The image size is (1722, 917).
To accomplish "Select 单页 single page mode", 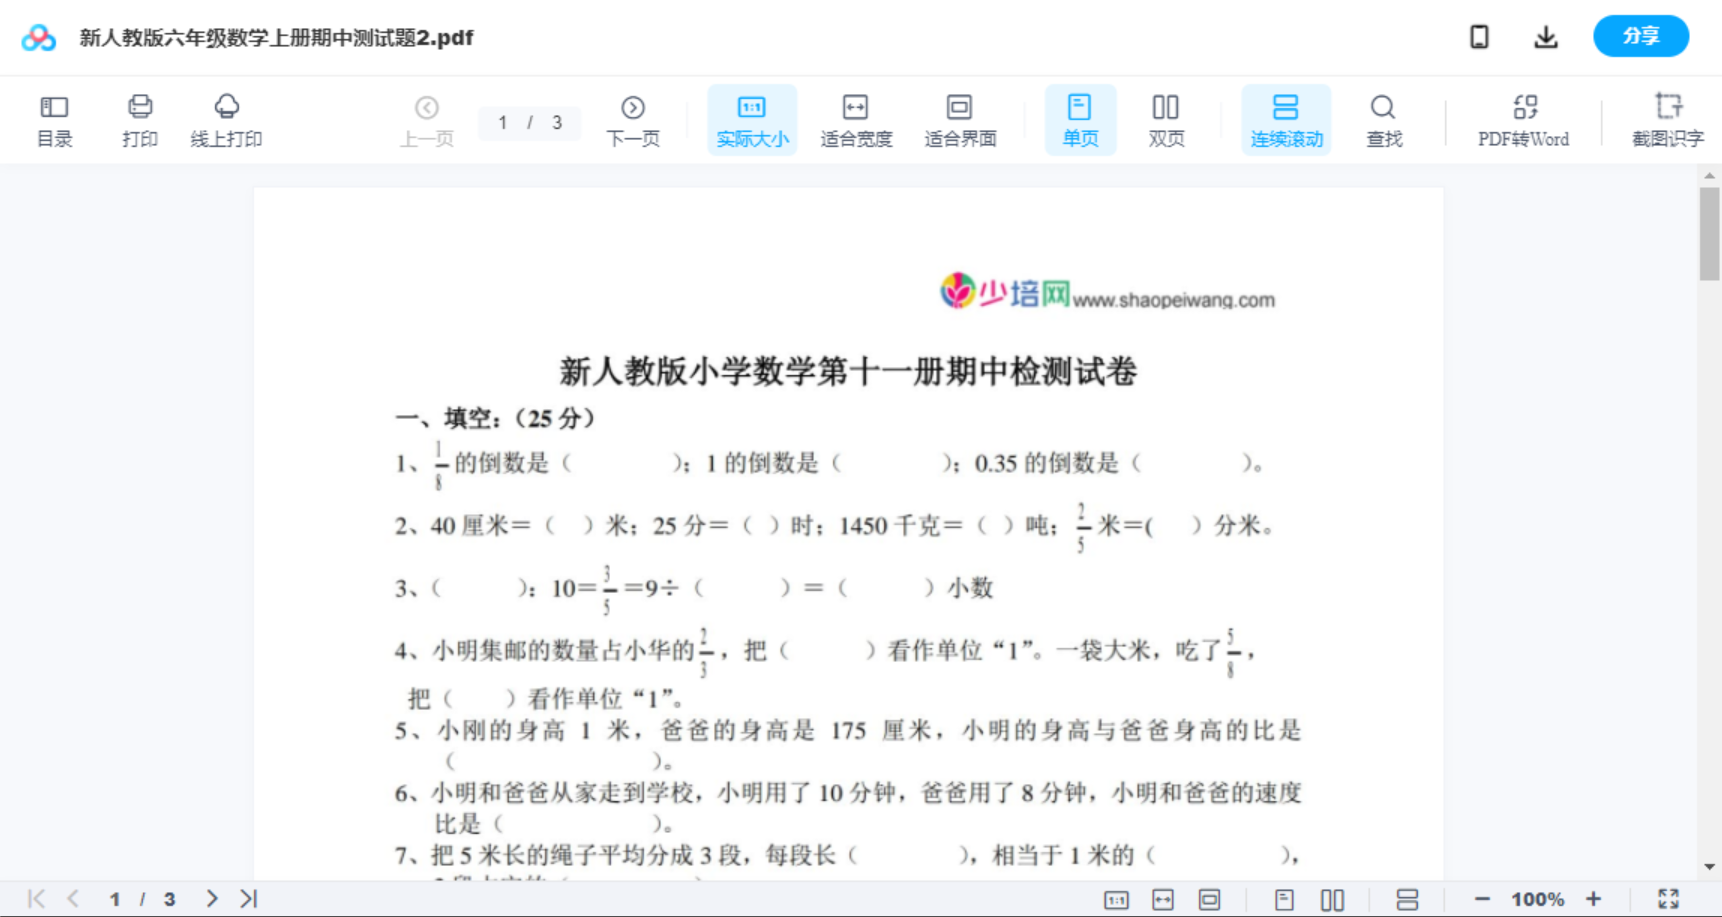I will click(1080, 118).
